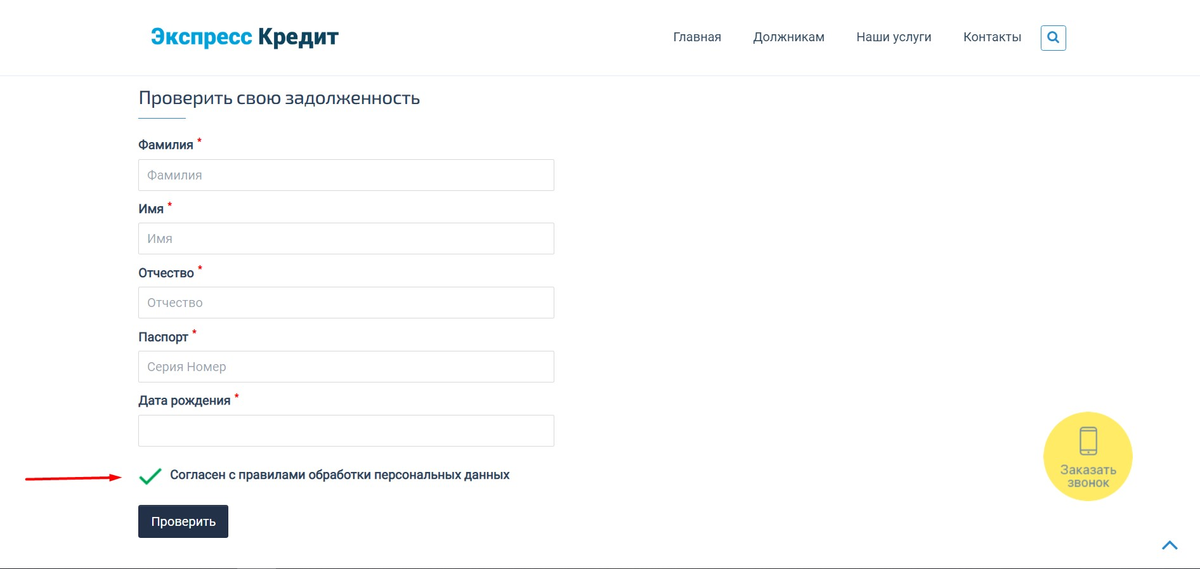Open the Главная menu item

point(697,37)
